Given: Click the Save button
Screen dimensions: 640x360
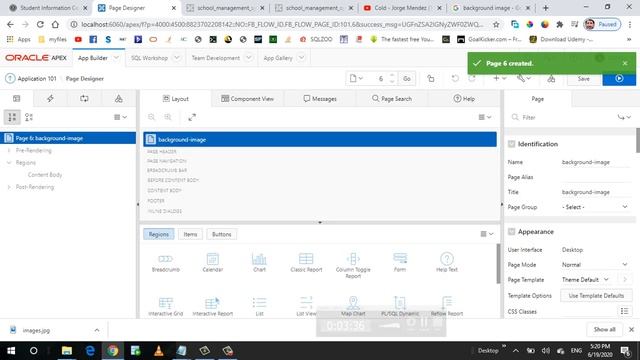Looking at the screenshot, I should [x=584, y=79].
